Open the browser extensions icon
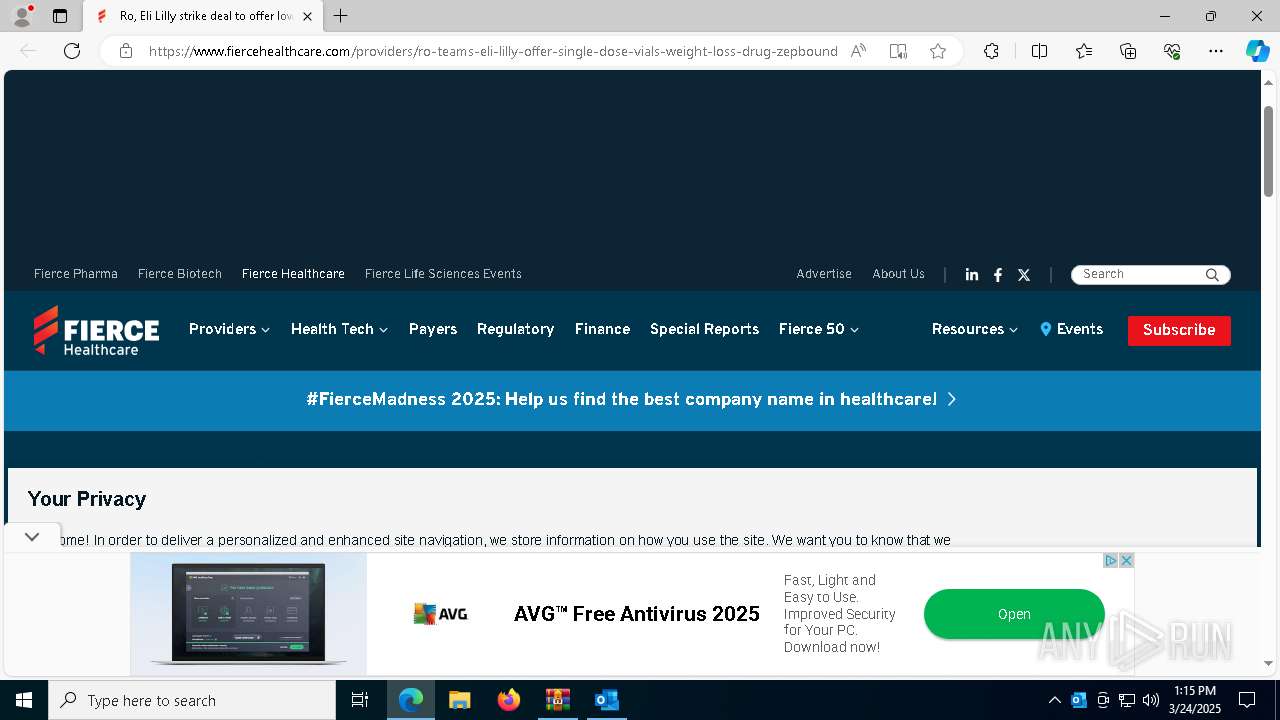 coord(991,51)
